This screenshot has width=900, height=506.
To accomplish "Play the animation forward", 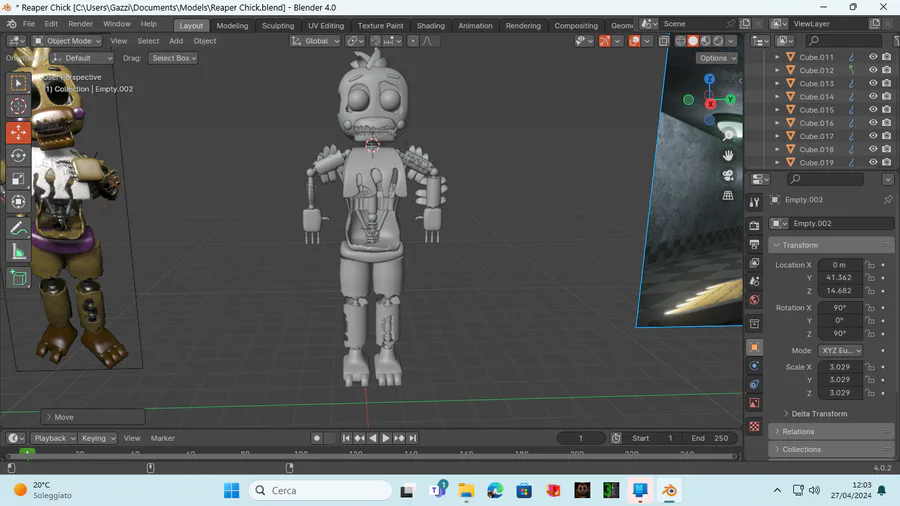I will 386,438.
